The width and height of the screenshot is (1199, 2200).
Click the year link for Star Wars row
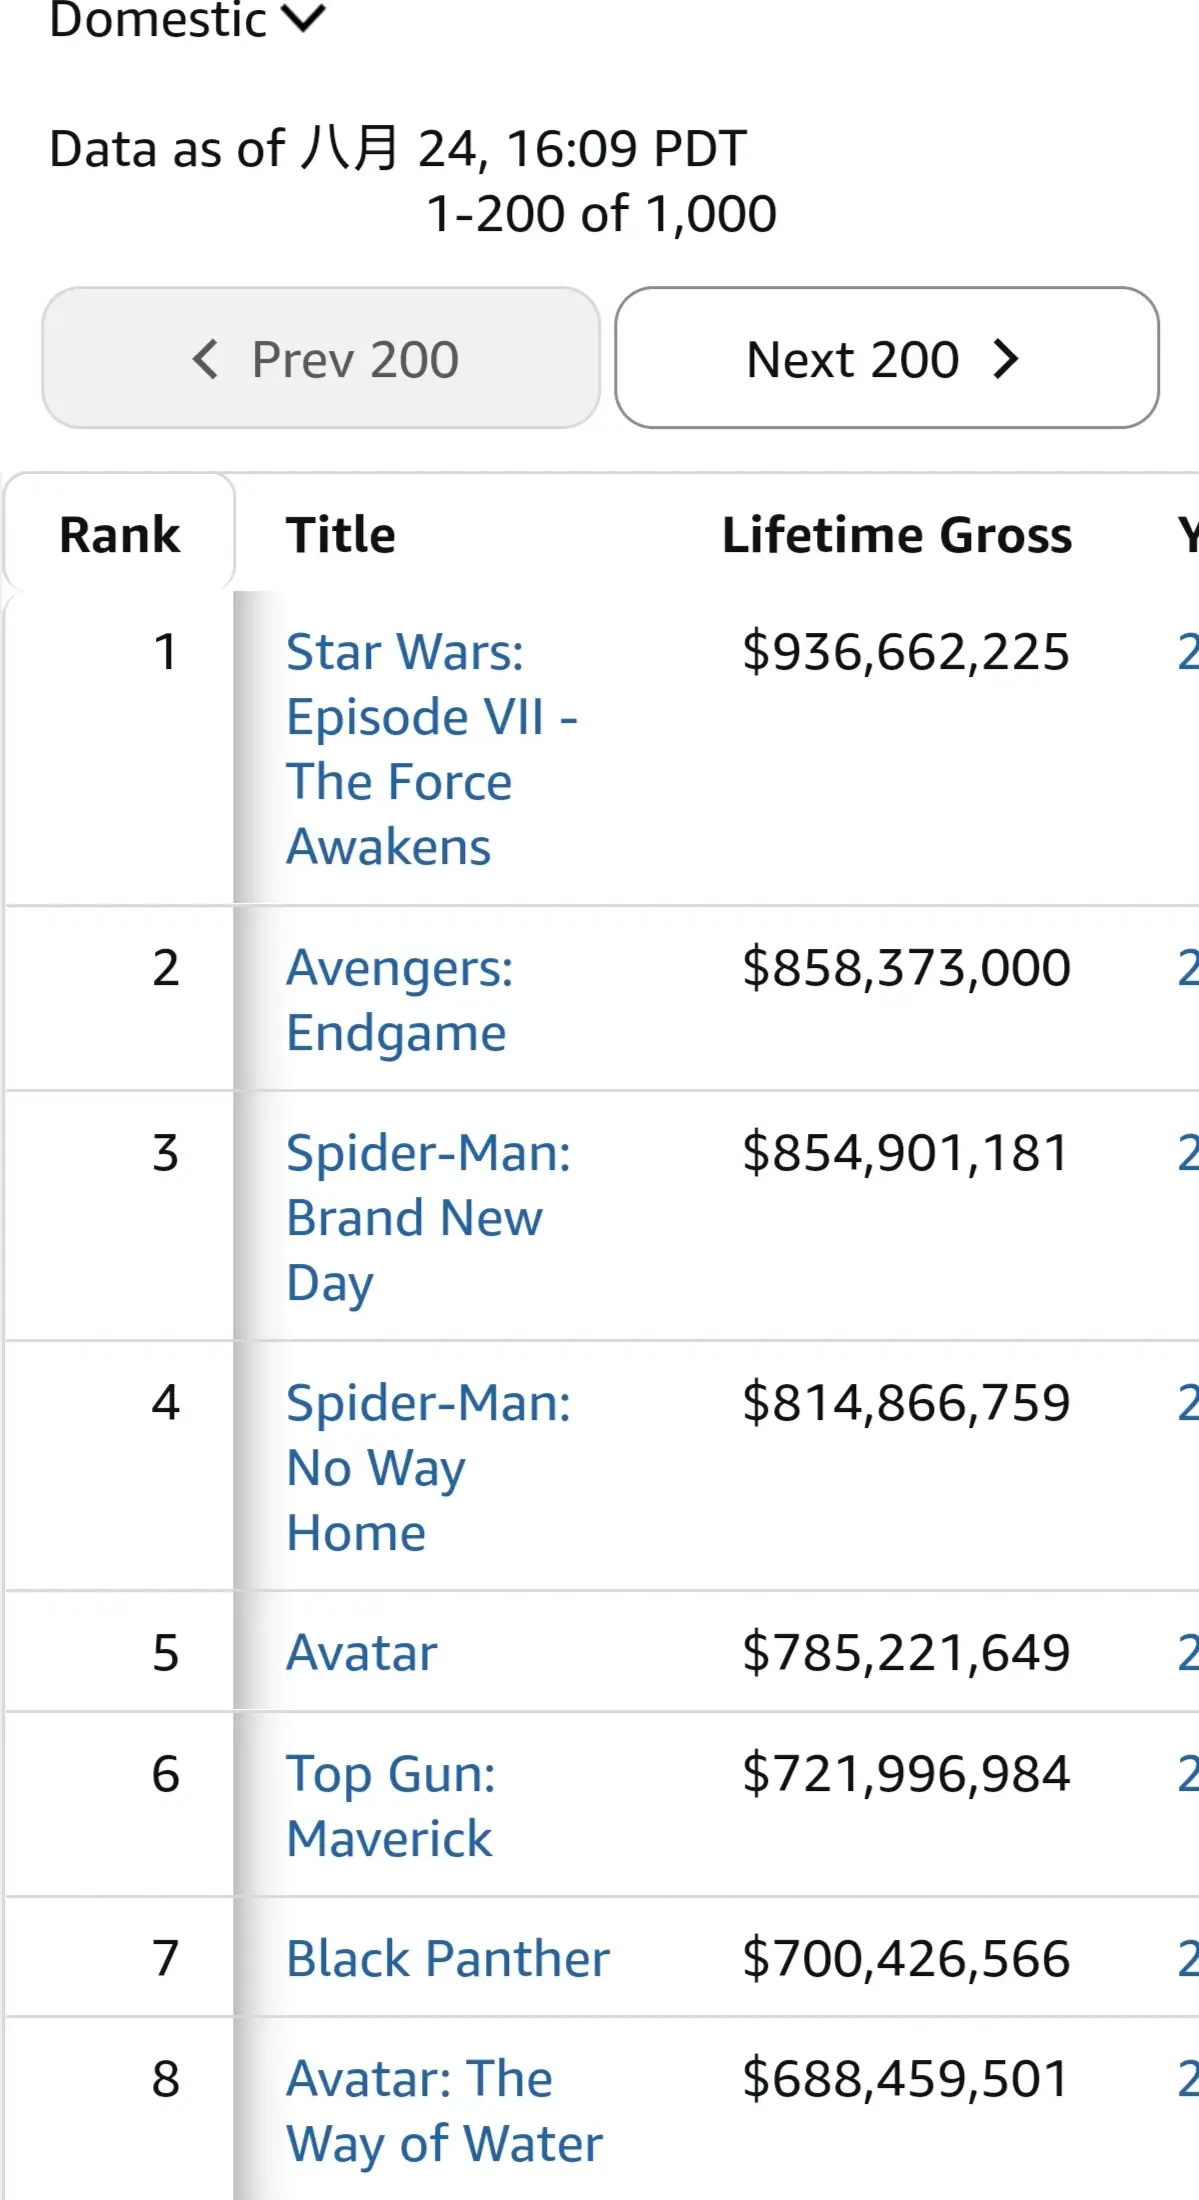1188,652
